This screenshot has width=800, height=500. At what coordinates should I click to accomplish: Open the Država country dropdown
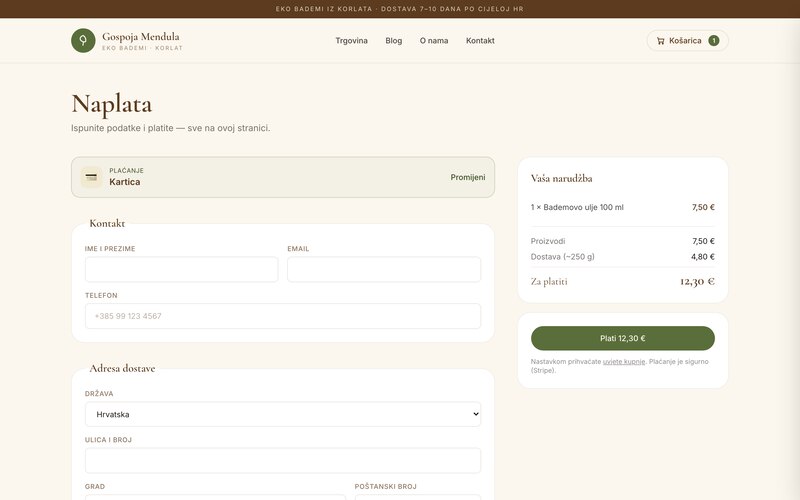(283, 414)
